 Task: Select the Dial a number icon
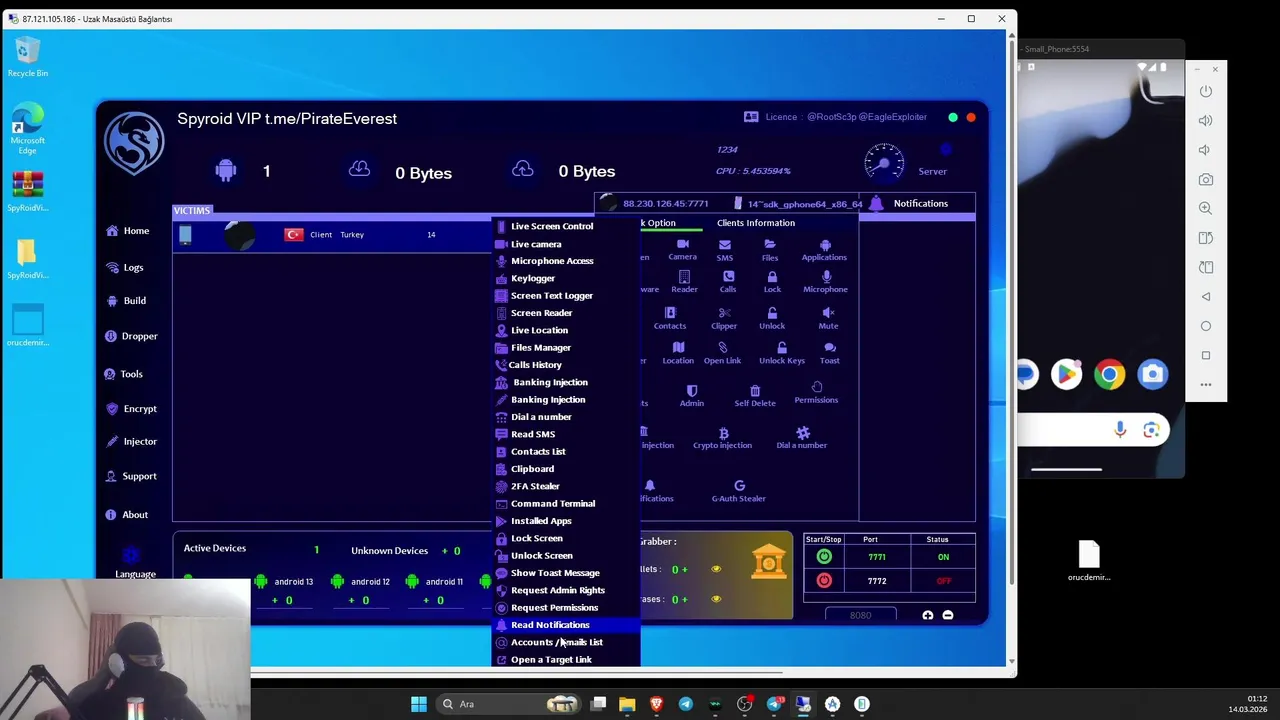(801, 438)
